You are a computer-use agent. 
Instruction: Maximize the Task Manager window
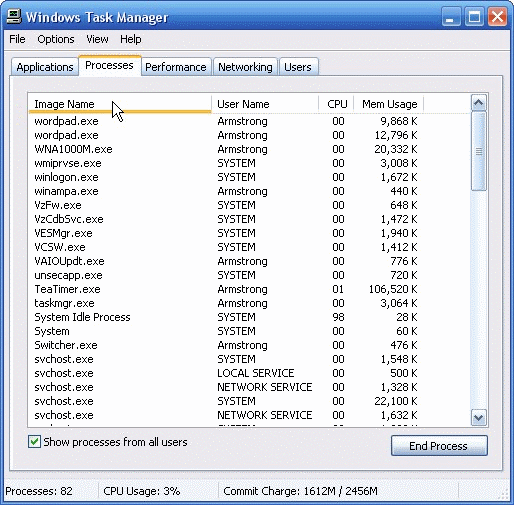(474, 17)
